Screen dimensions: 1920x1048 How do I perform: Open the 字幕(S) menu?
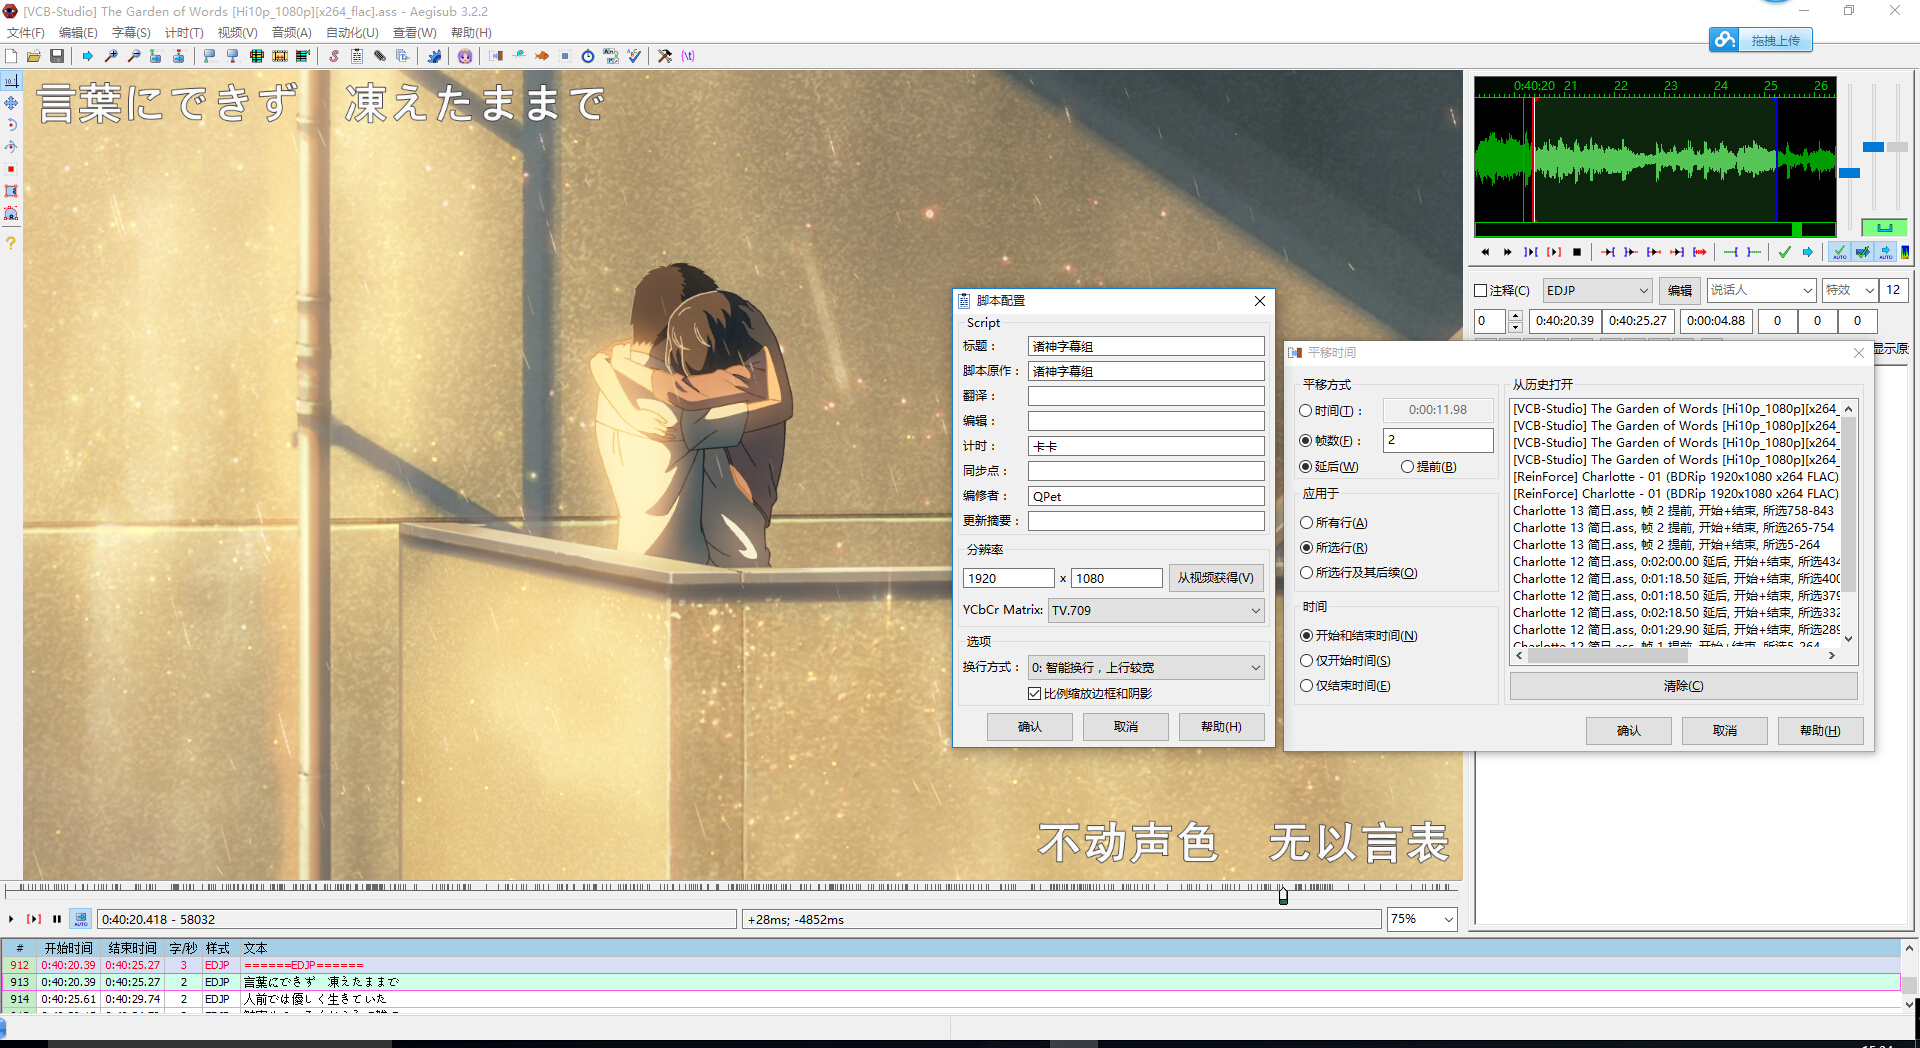click(x=131, y=33)
